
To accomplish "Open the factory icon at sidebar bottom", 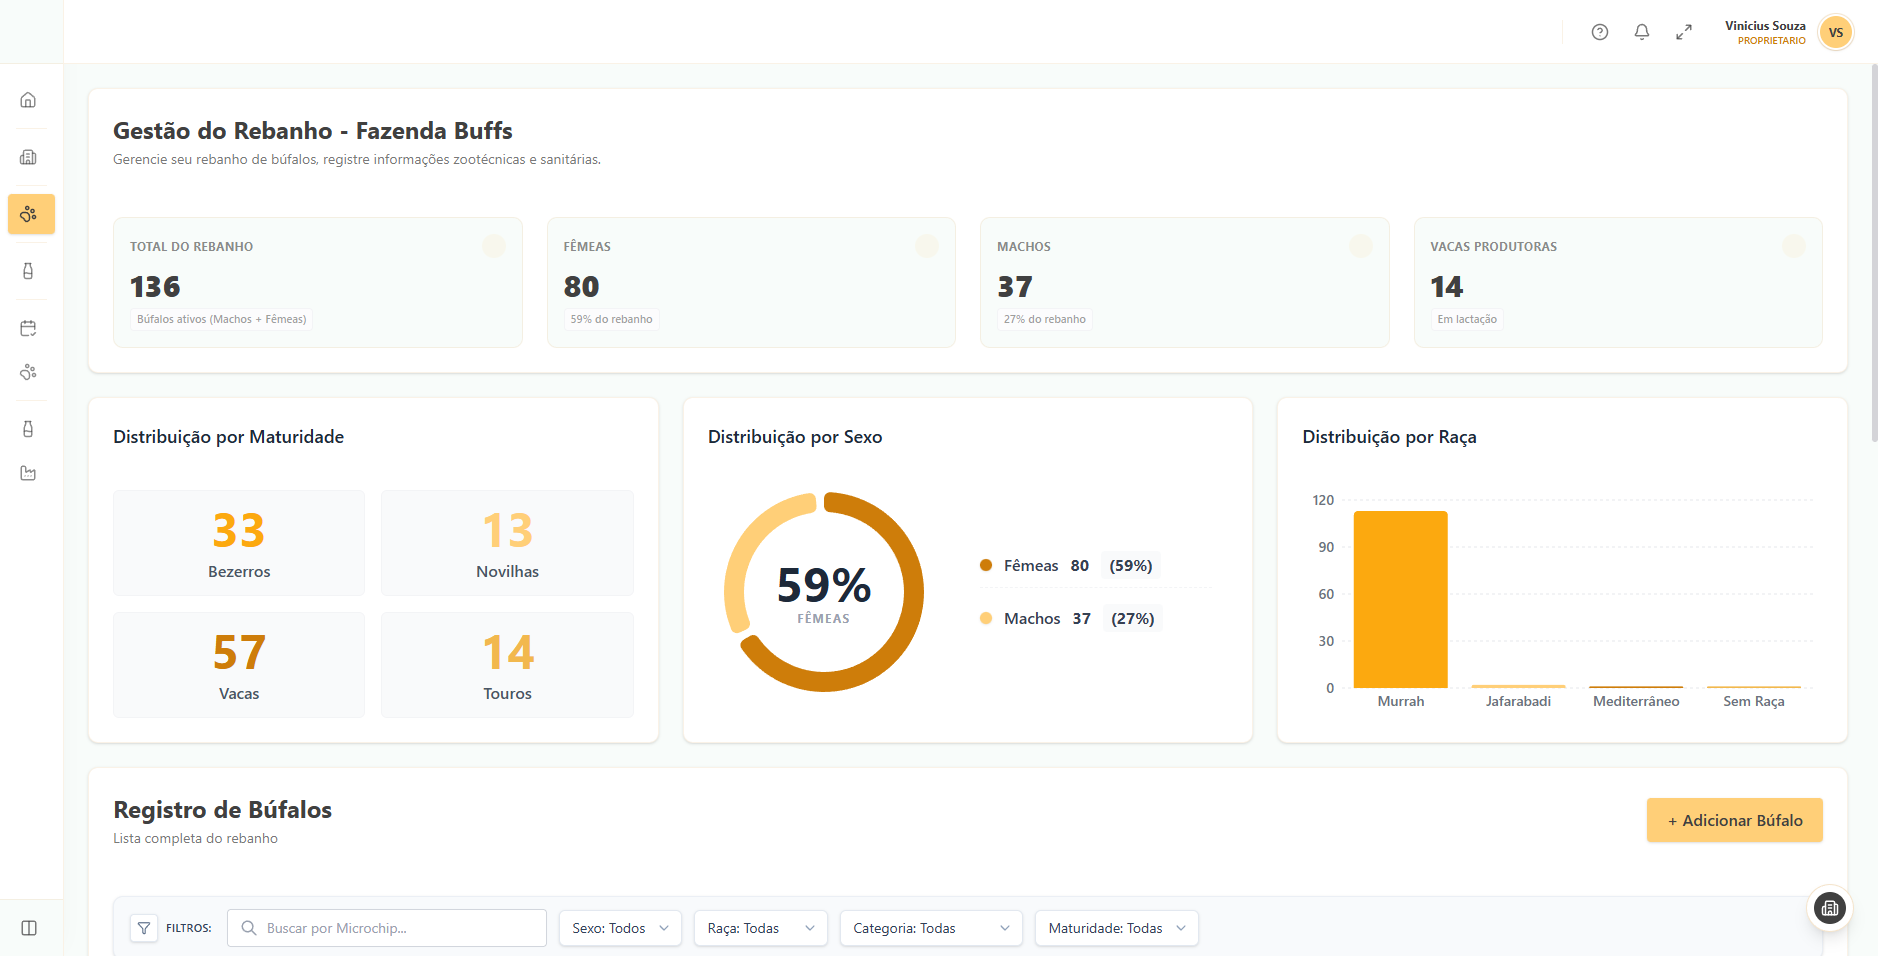I will pos(30,472).
